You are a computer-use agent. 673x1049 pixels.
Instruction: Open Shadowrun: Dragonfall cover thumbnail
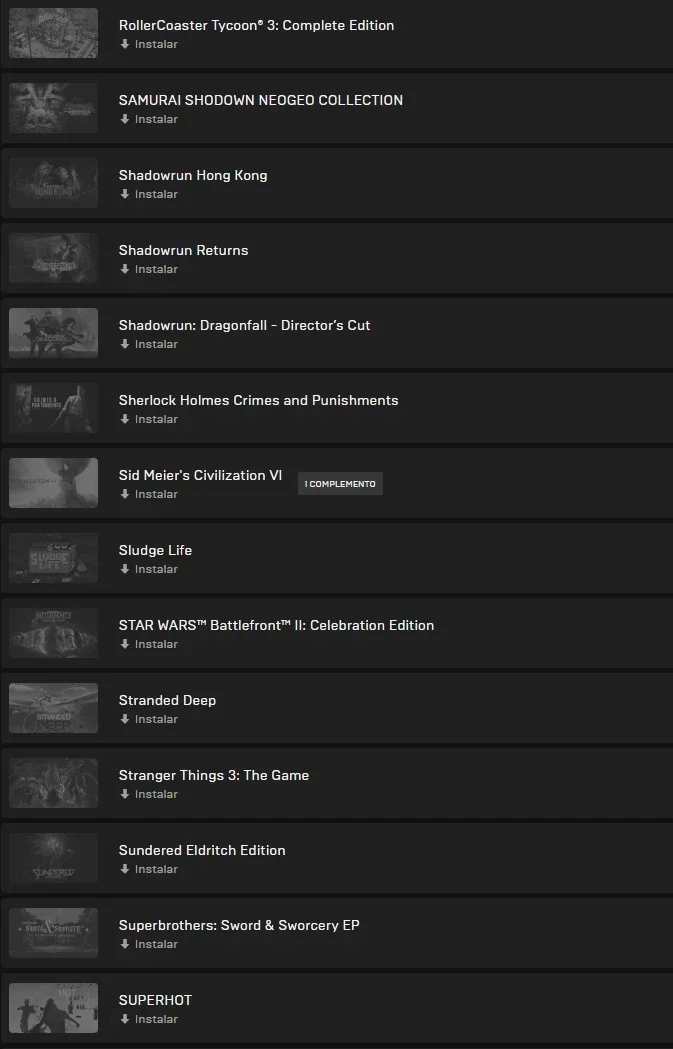point(54,332)
